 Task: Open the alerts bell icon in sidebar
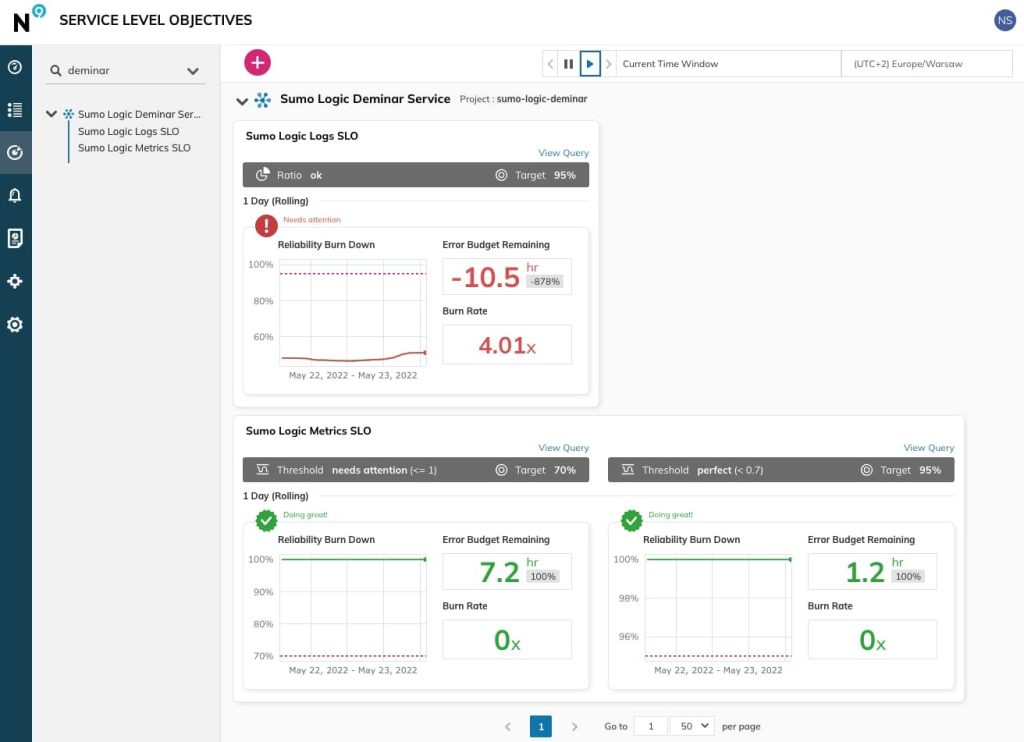pos(15,196)
